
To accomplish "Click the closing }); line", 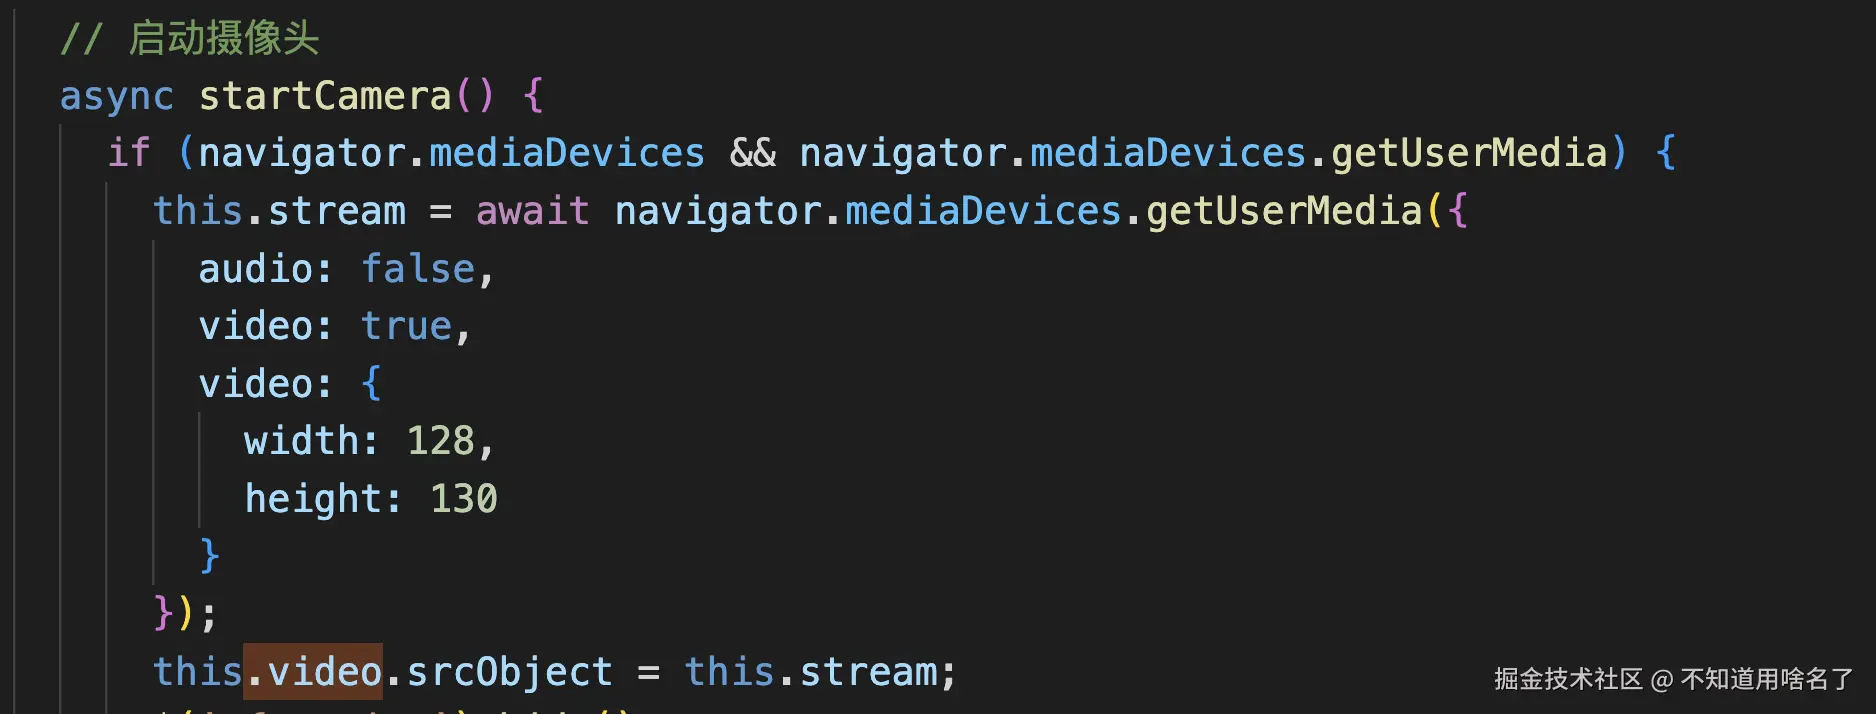I will [185, 612].
